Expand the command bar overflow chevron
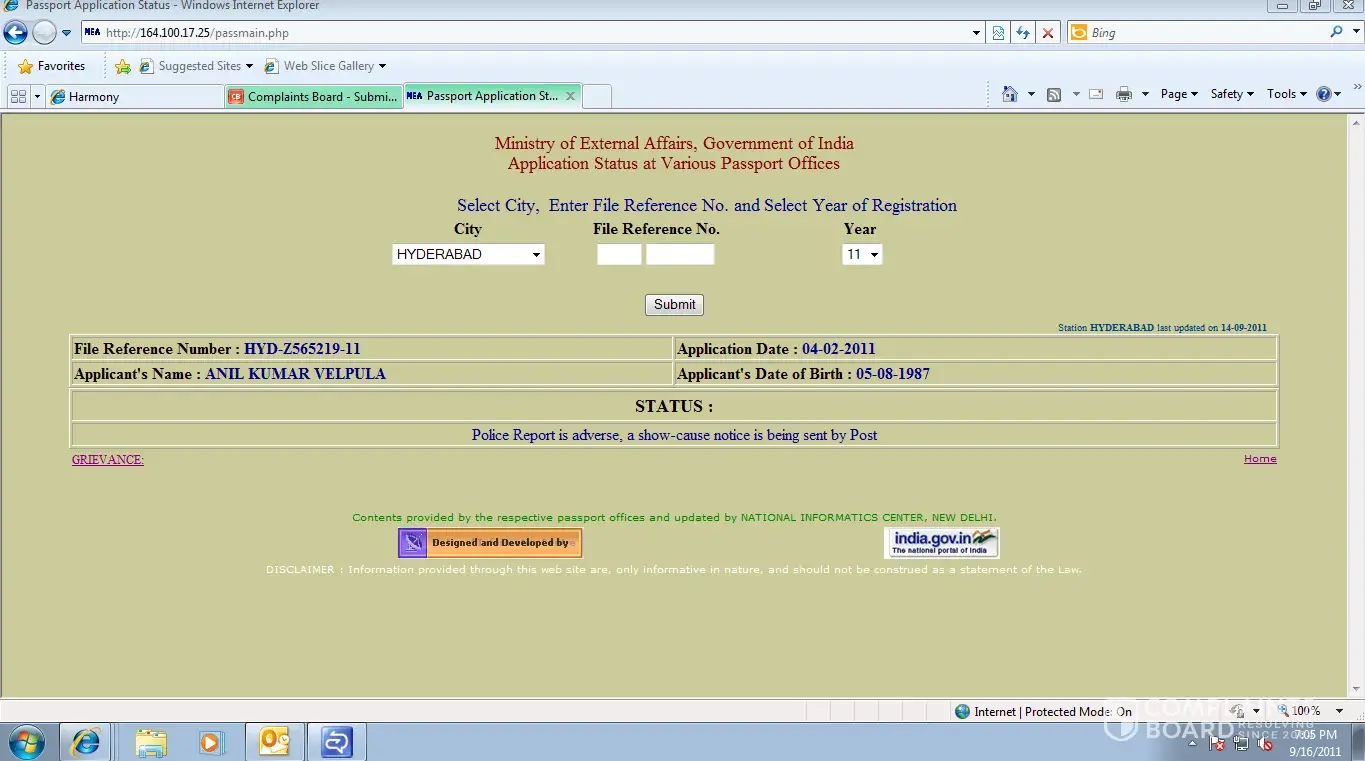1365x761 pixels. pos(1357,88)
